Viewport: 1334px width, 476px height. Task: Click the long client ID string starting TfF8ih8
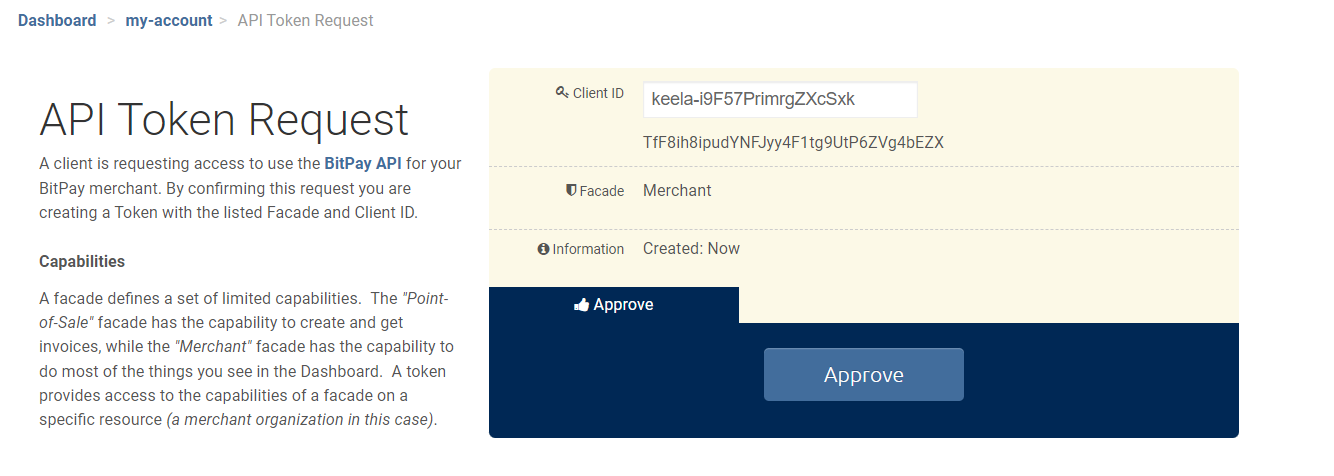793,142
